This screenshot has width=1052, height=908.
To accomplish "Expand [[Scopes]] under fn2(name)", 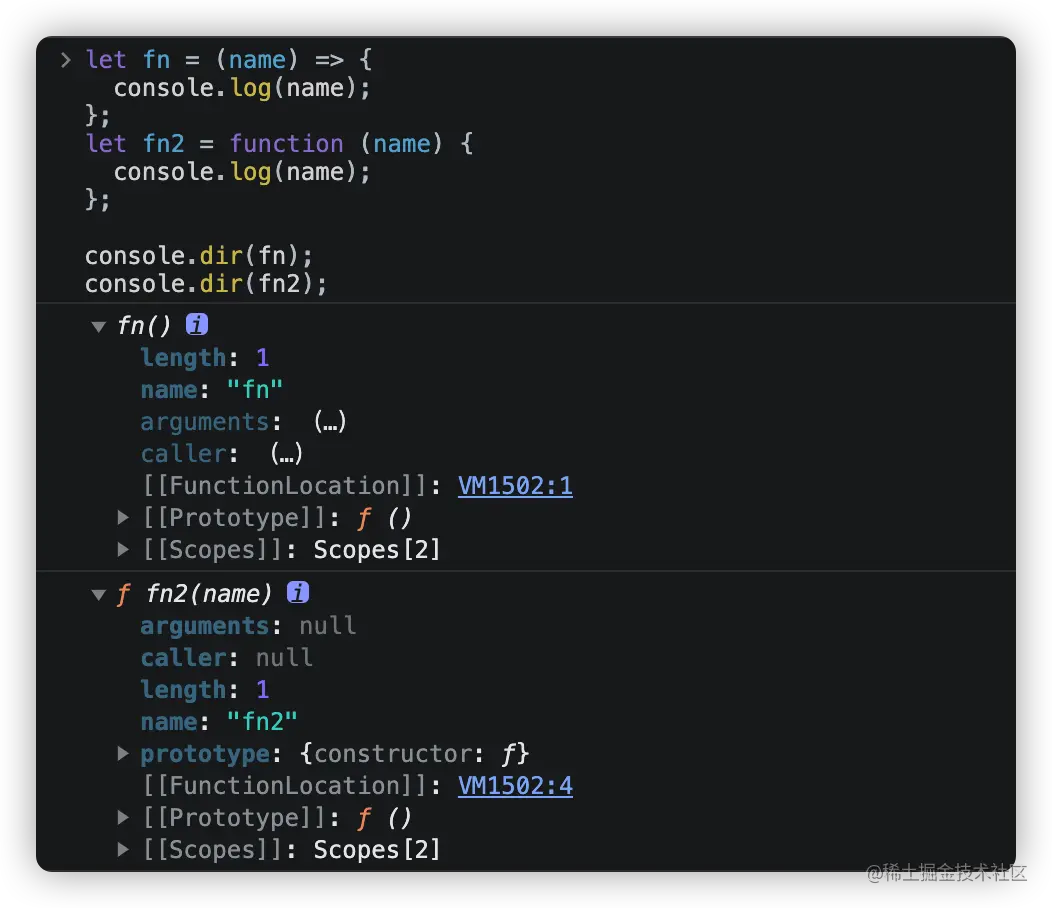I will (123, 850).
